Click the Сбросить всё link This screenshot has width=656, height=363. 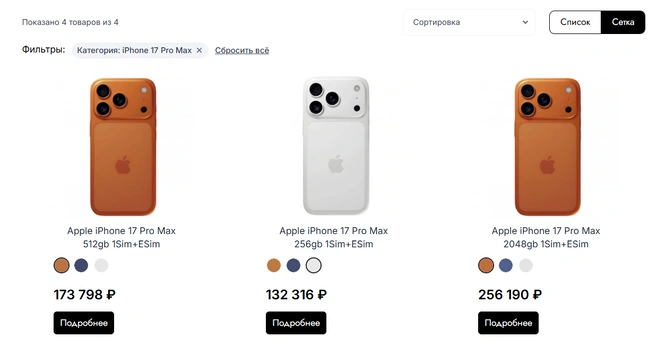(x=242, y=50)
